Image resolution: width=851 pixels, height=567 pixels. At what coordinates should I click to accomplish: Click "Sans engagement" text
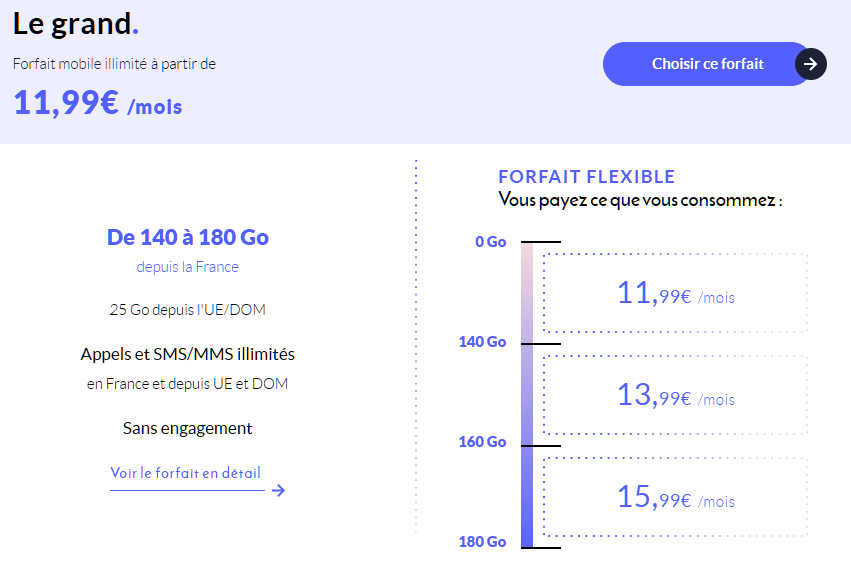188,428
